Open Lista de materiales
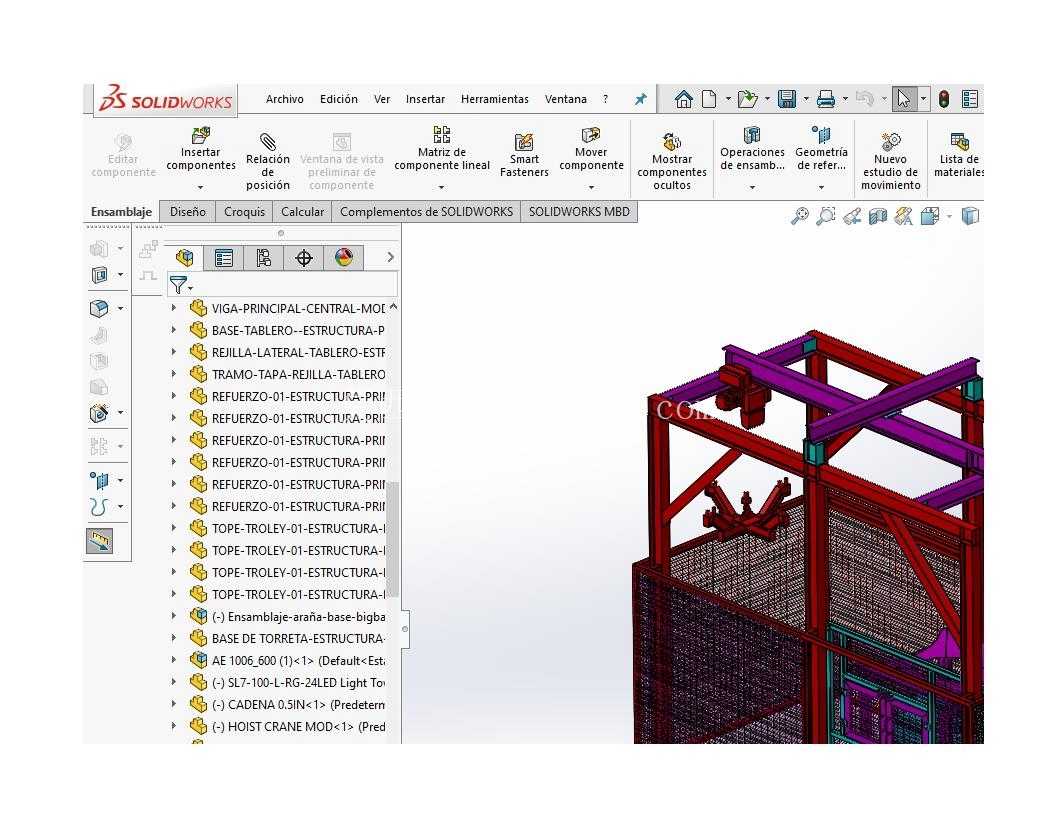The image size is (1055, 815). (959, 156)
